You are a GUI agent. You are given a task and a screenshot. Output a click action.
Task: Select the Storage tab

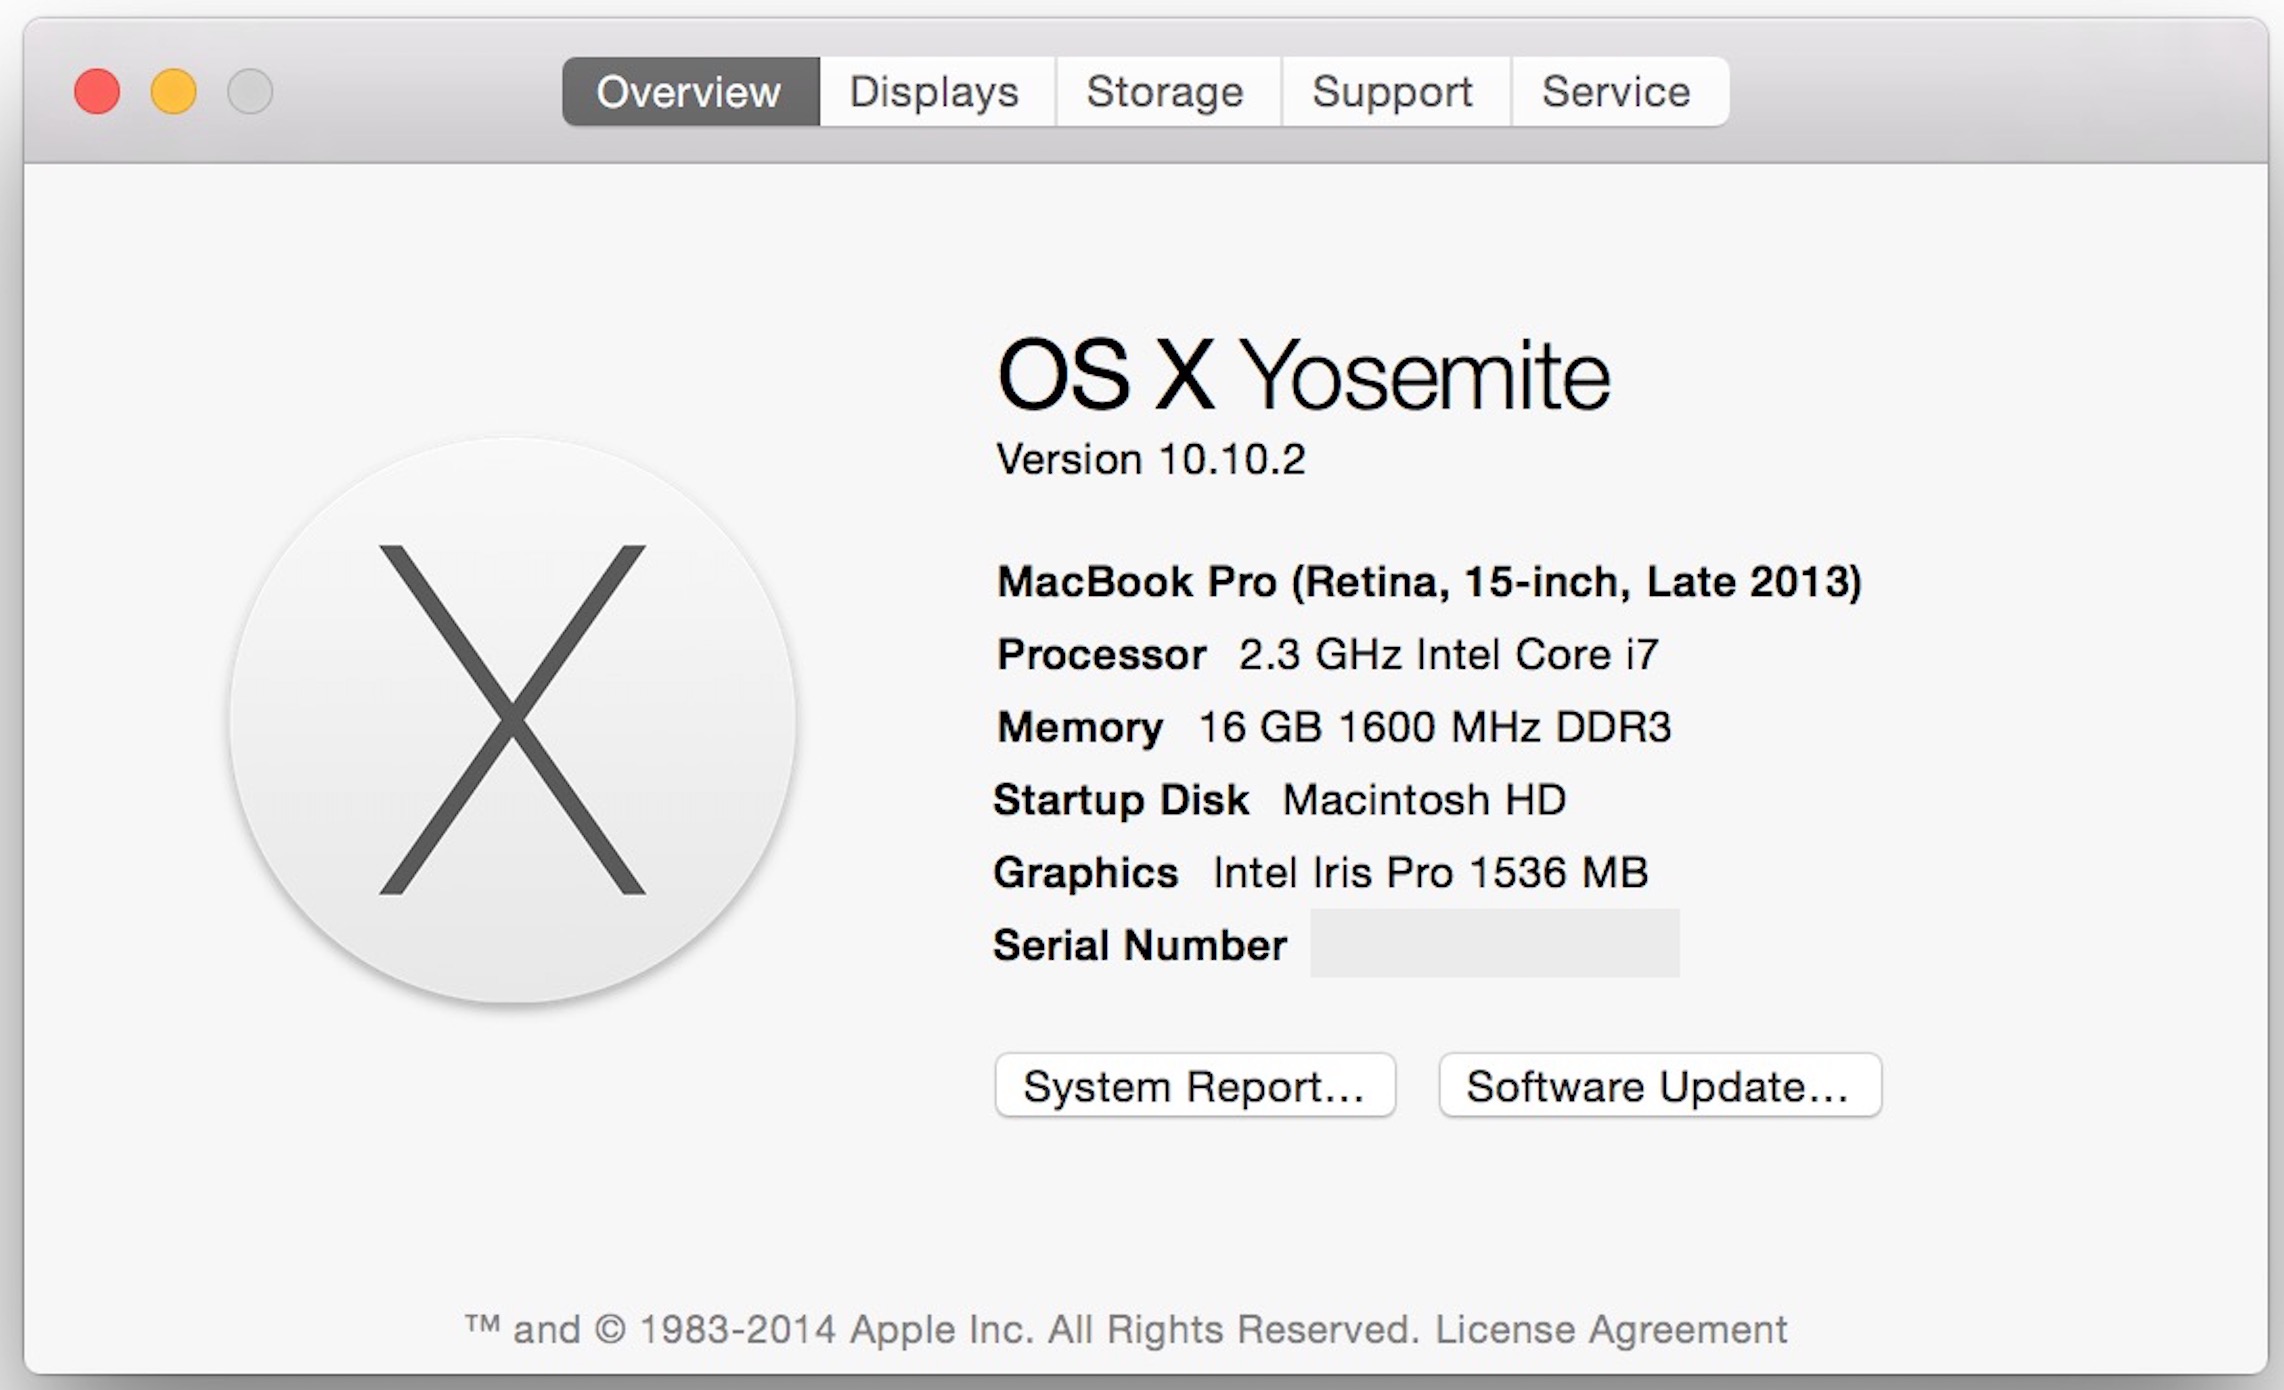click(1166, 92)
